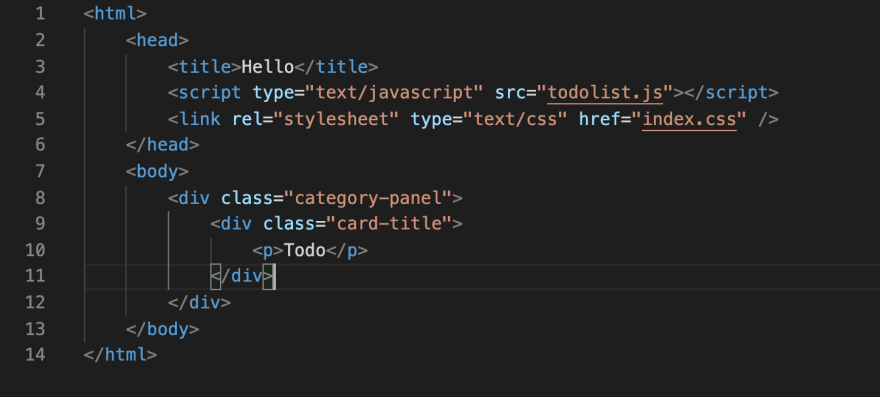This screenshot has height=397, width=880.
Task: Click the closing script tag on line 4
Action: pos(731,93)
